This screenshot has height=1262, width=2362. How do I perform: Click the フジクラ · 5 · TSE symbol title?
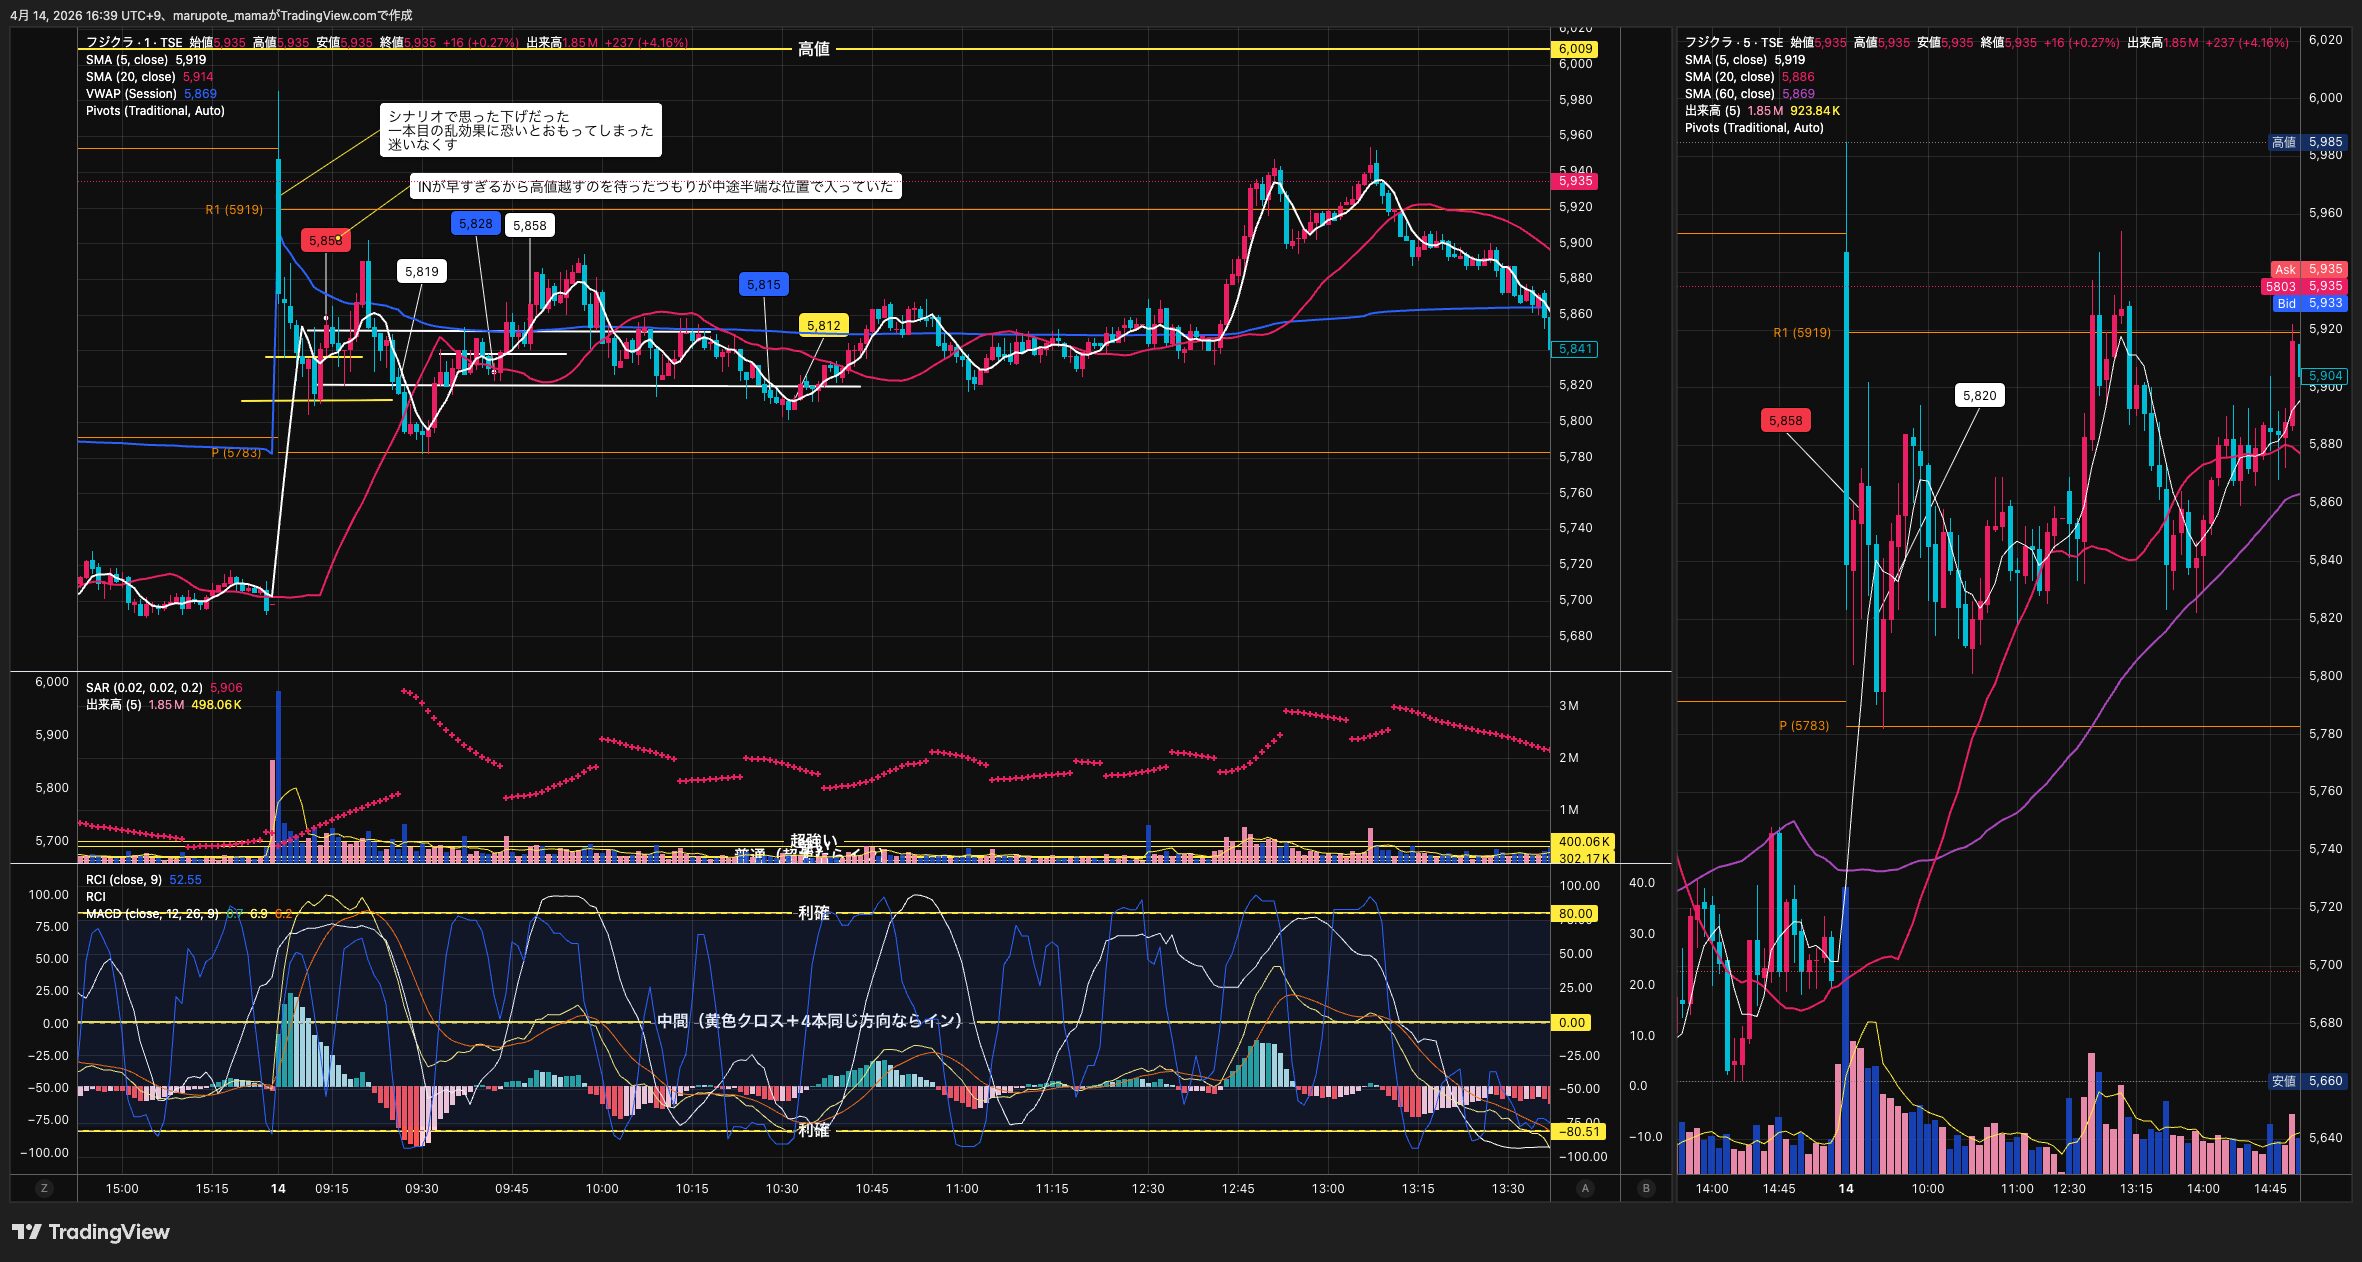1733,43
